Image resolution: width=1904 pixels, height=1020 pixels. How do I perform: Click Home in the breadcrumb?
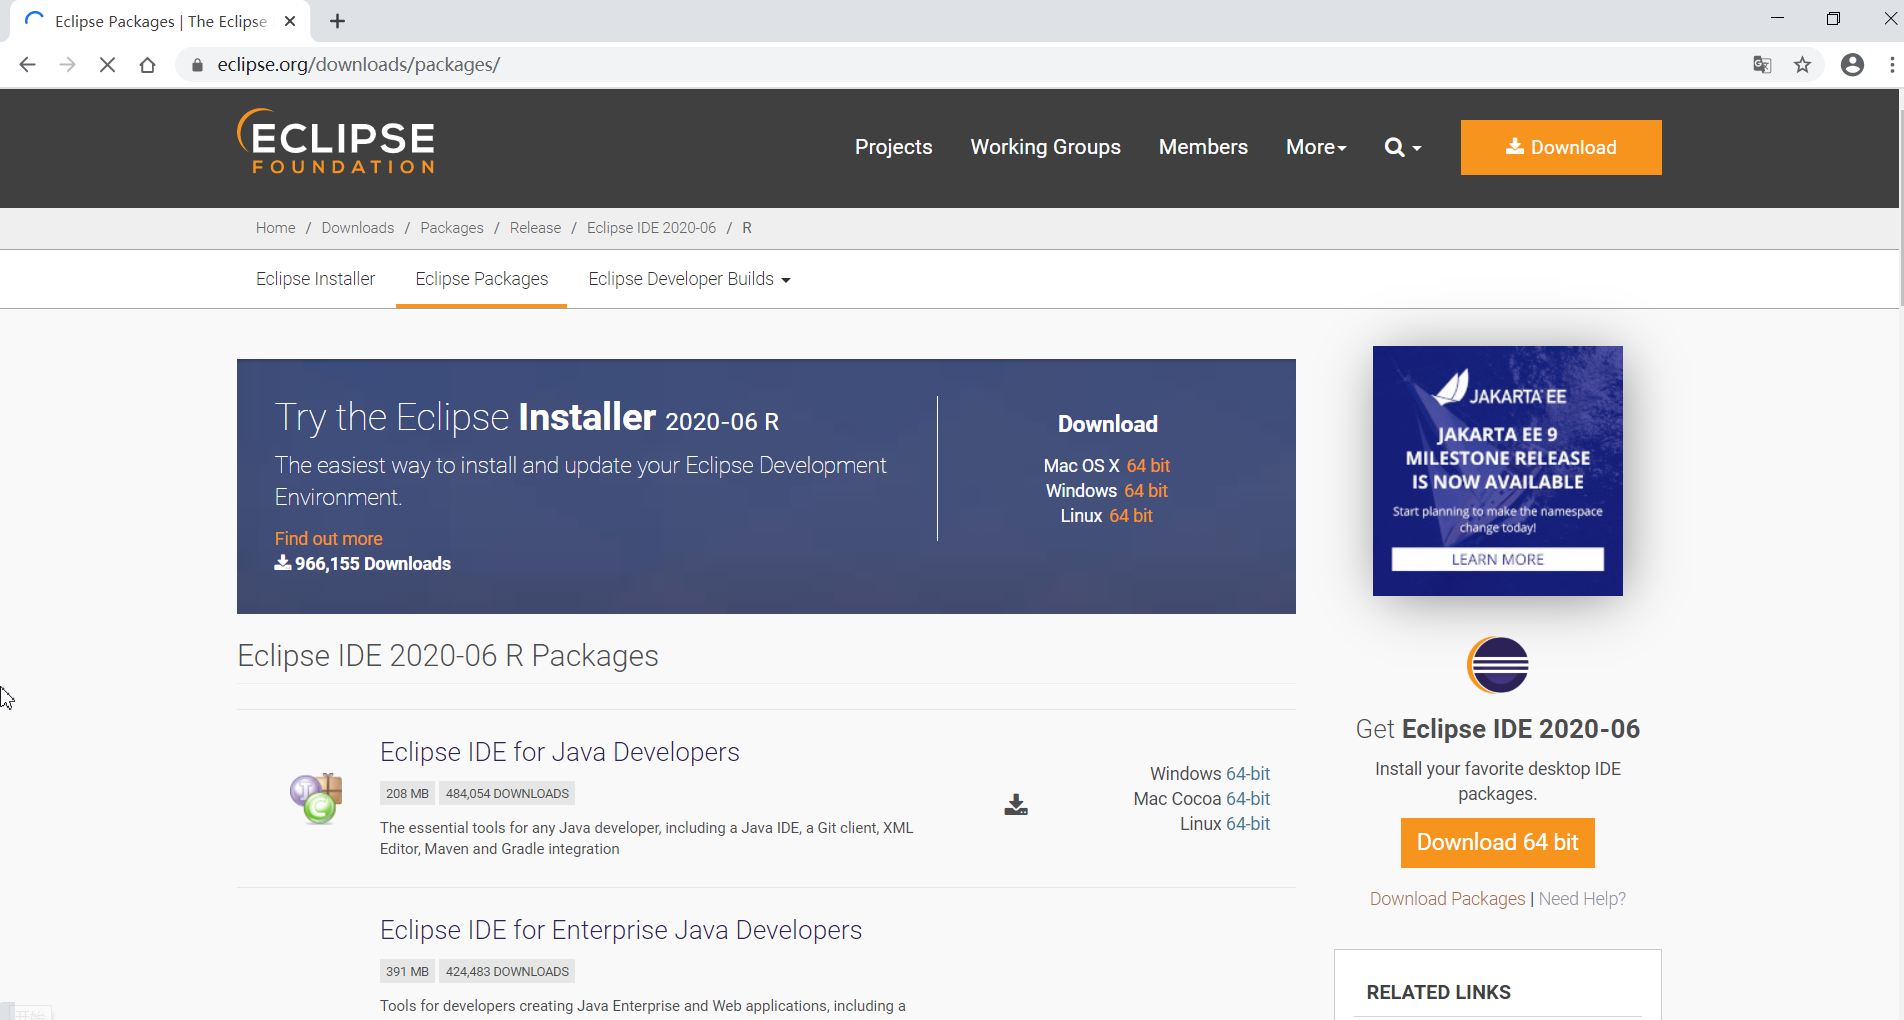(275, 228)
